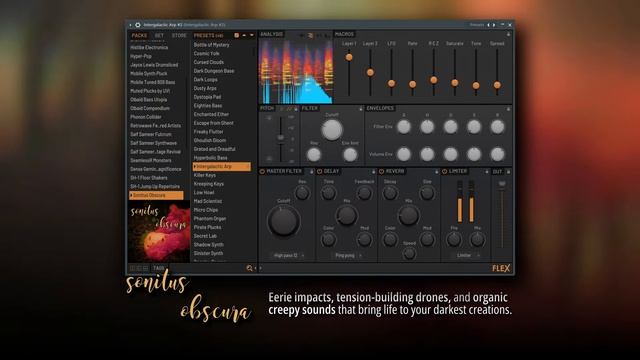Click the second layout view icon beside Tags

tap(139, 268)
